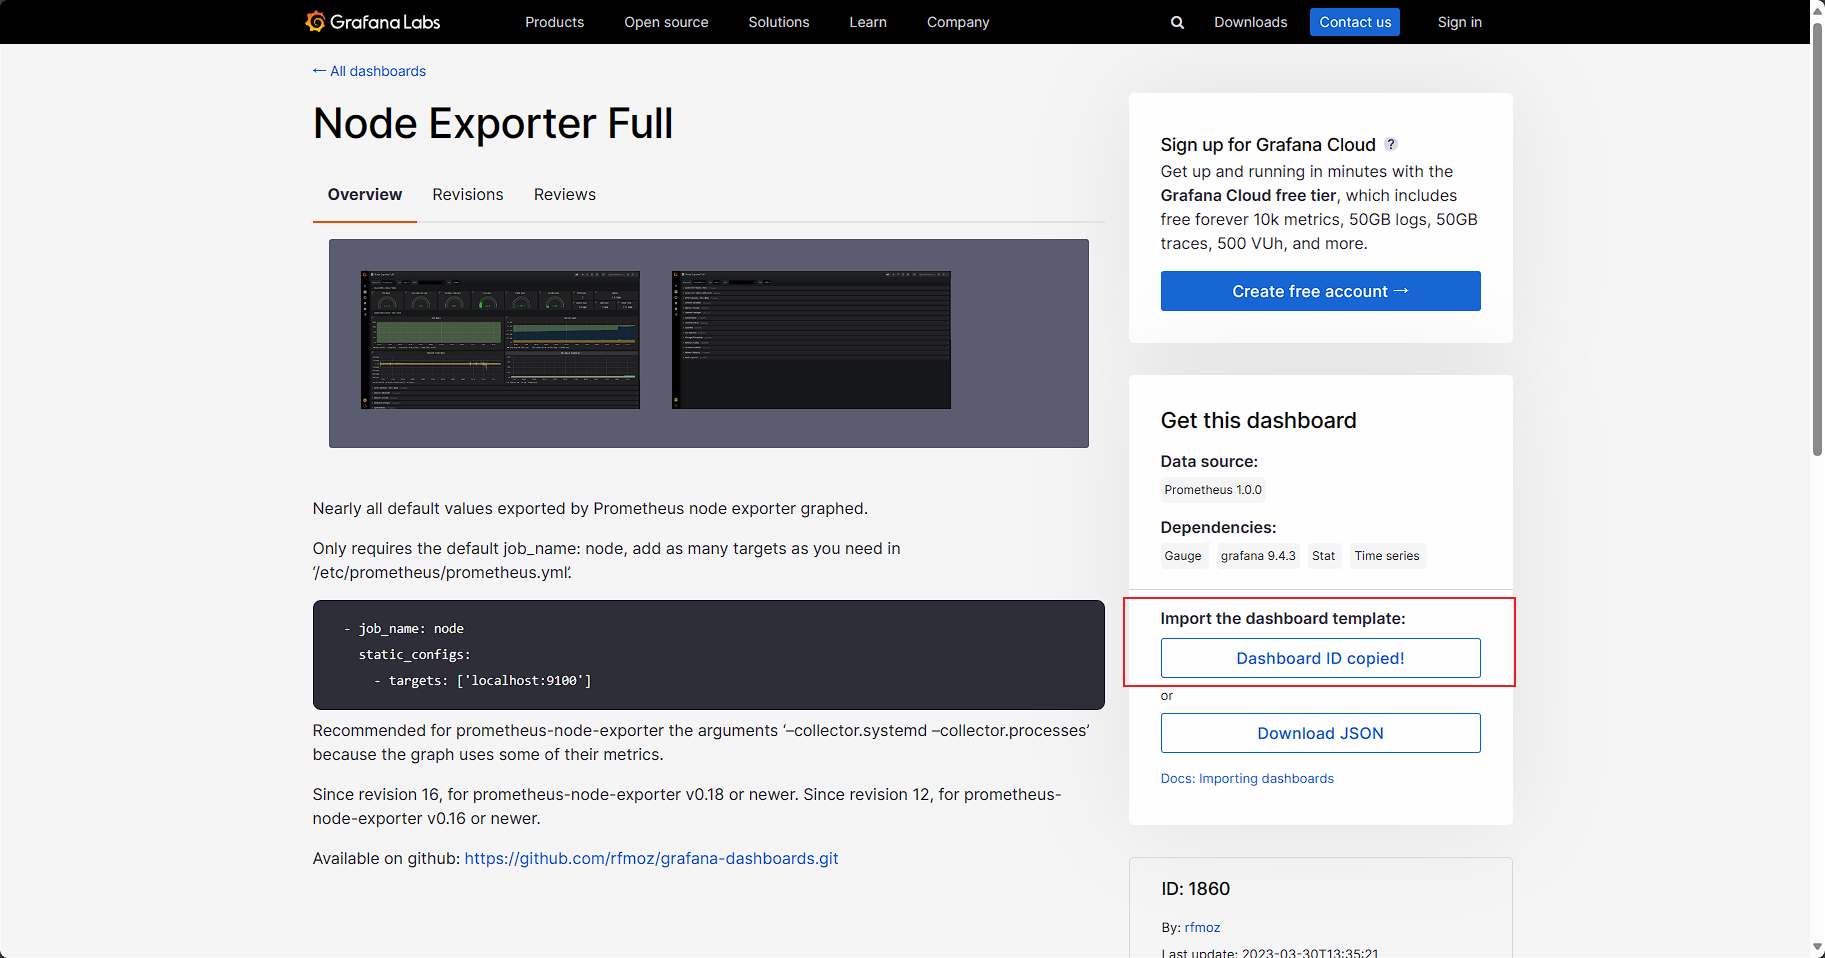Click the job_name: node code line
Image resolution: width=1825 pixels, height=958 pixels.
coord(404,628)
